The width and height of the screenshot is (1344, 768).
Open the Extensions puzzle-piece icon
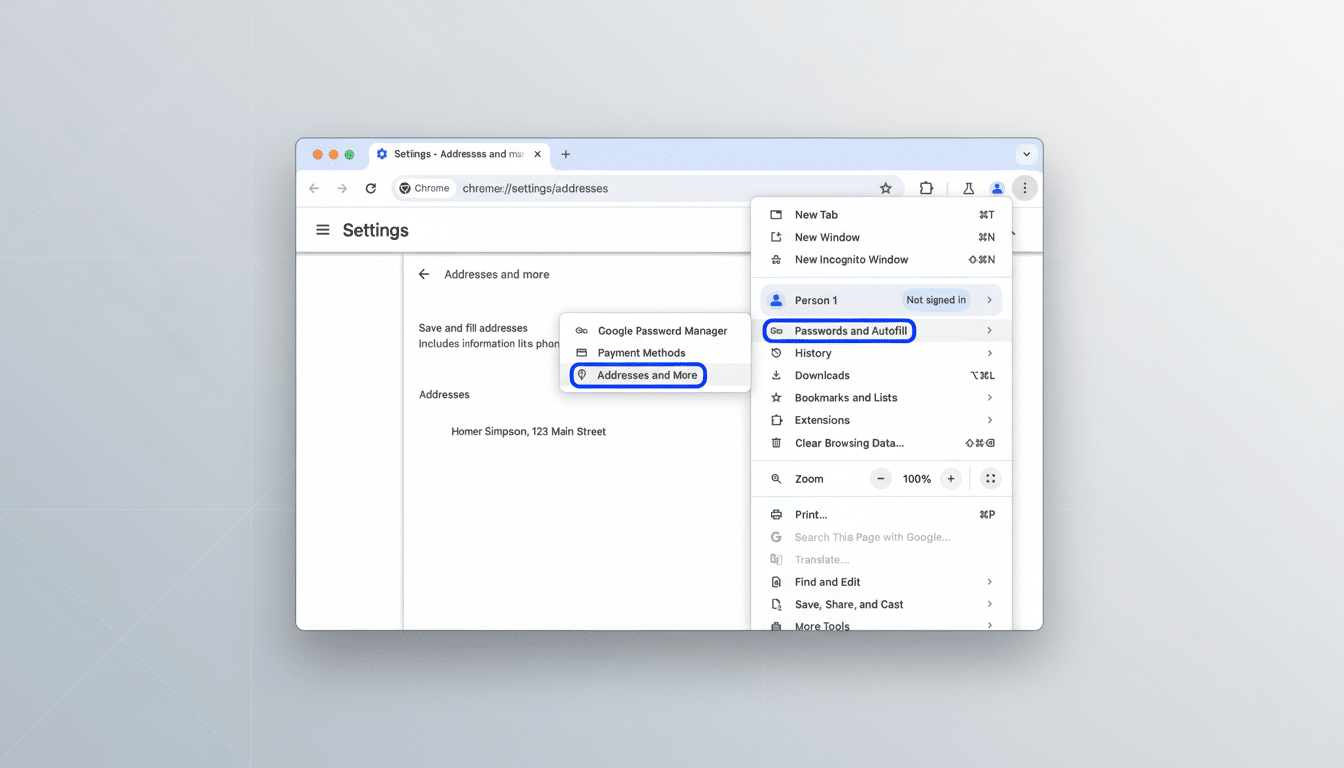click(926, 188)
